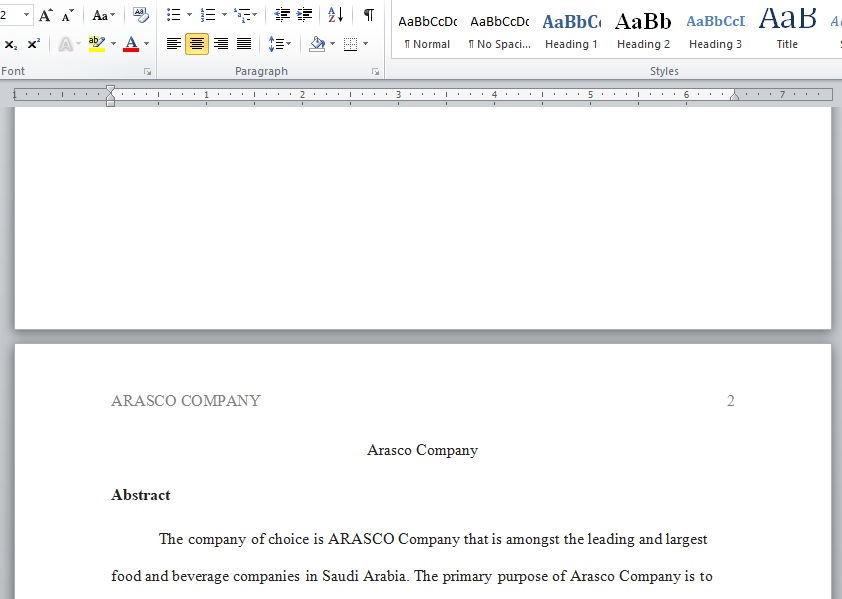This screenshot has width=842, height=599.
Task: Click the Shrink Font button
Action: coord(68,15)
